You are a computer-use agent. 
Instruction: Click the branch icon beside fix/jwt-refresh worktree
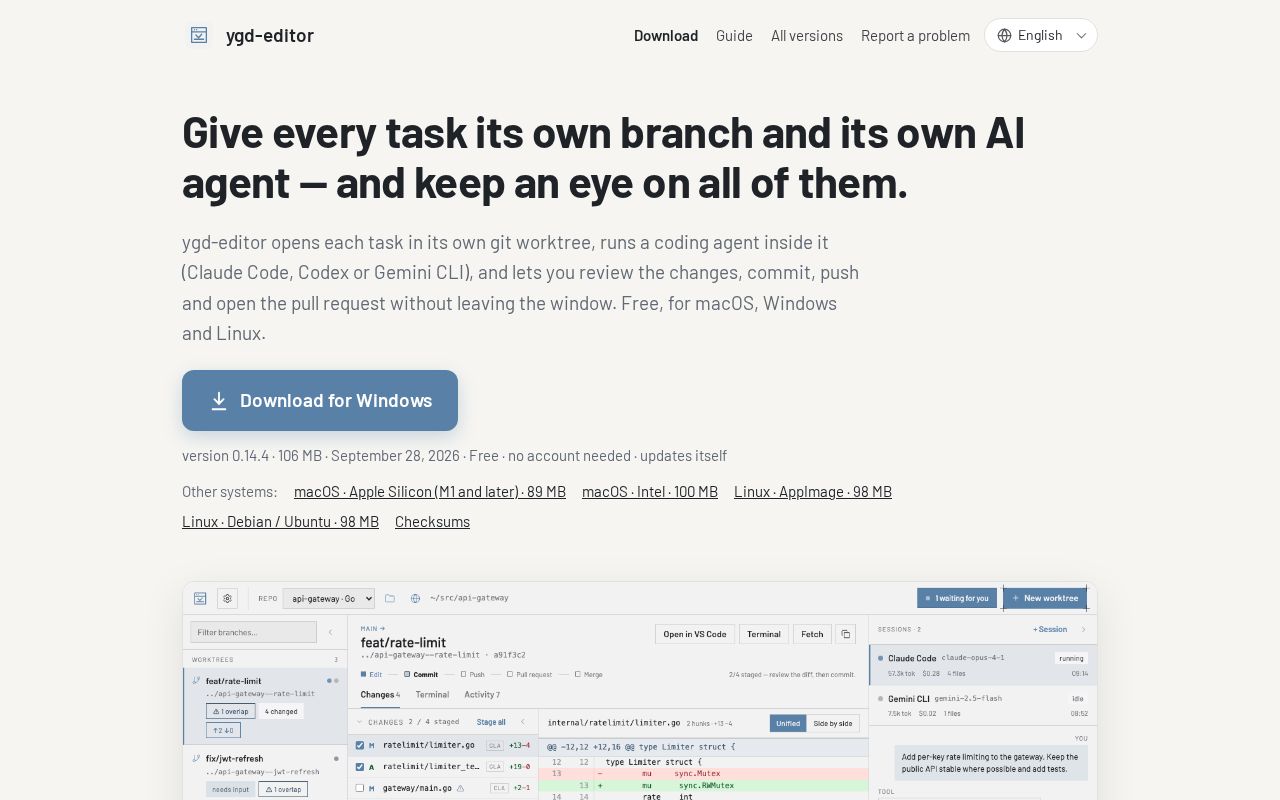click(197, 758)
